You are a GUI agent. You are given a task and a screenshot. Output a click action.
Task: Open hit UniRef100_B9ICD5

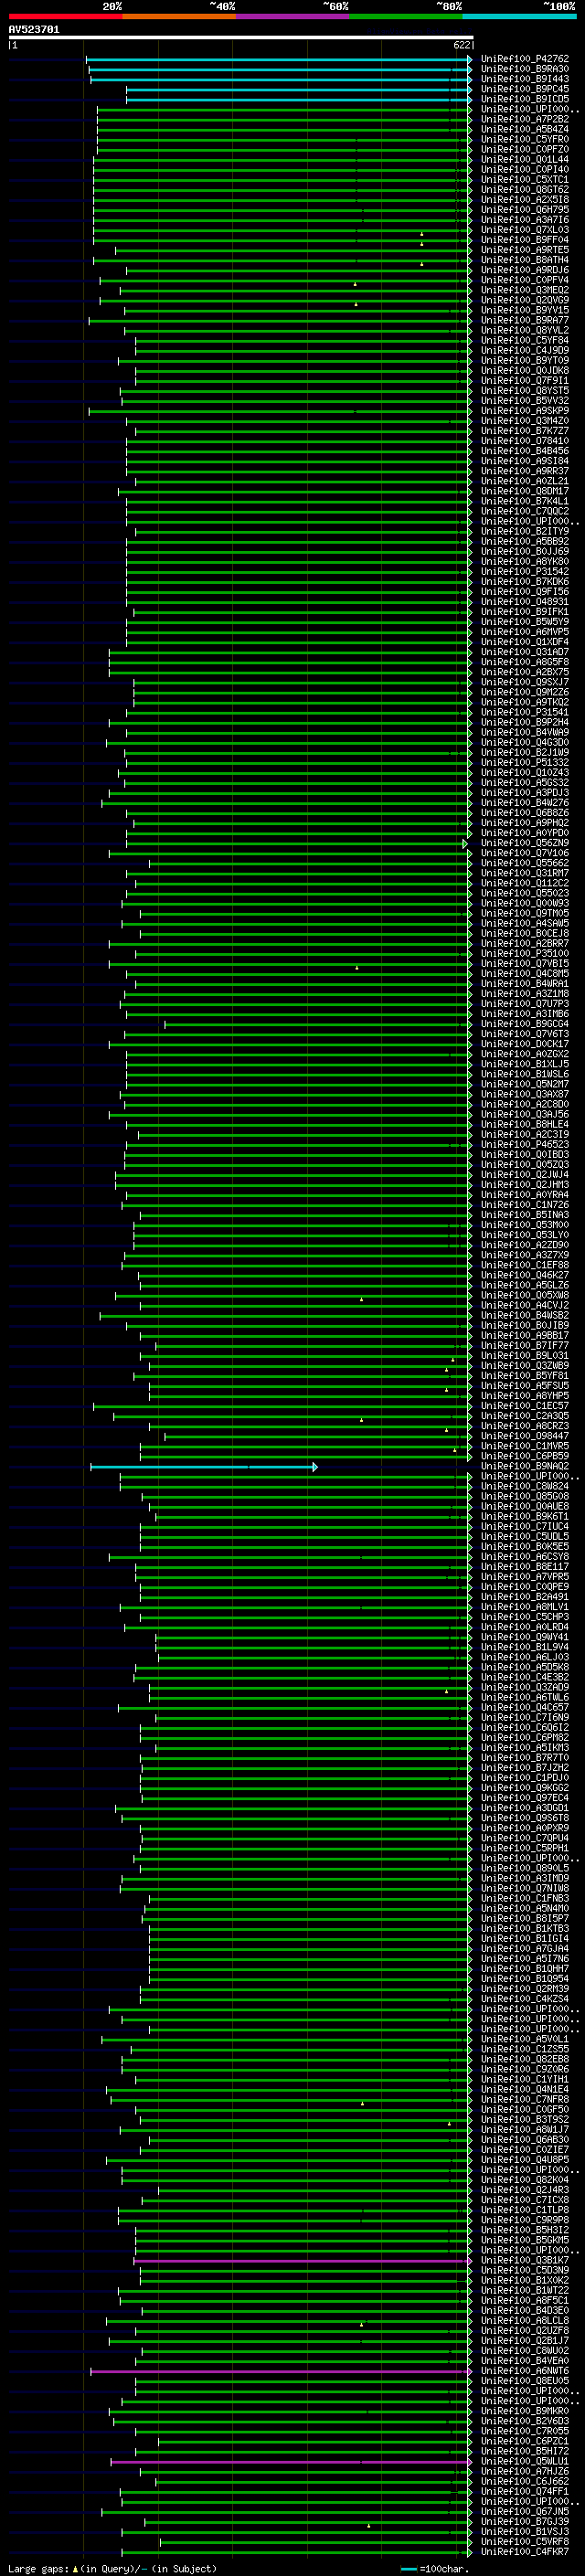[x=524, y=99]
